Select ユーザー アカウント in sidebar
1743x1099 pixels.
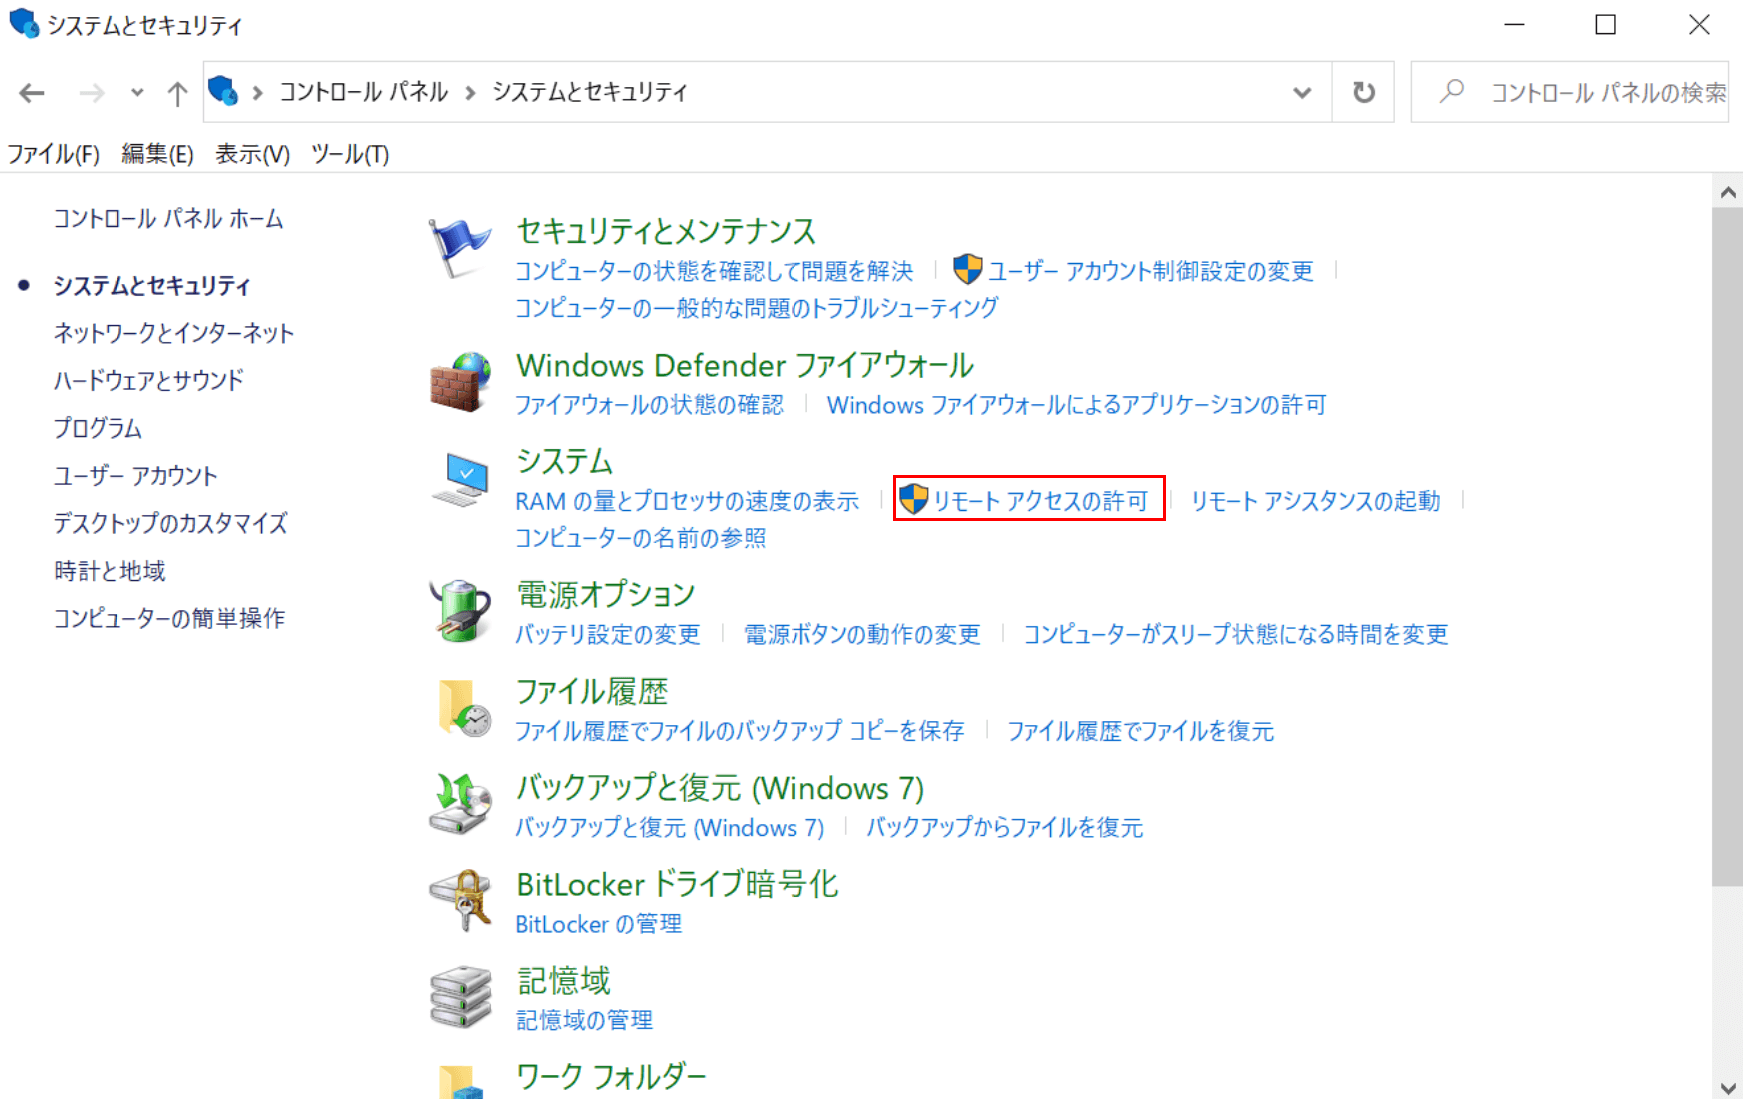pos(136,475)
